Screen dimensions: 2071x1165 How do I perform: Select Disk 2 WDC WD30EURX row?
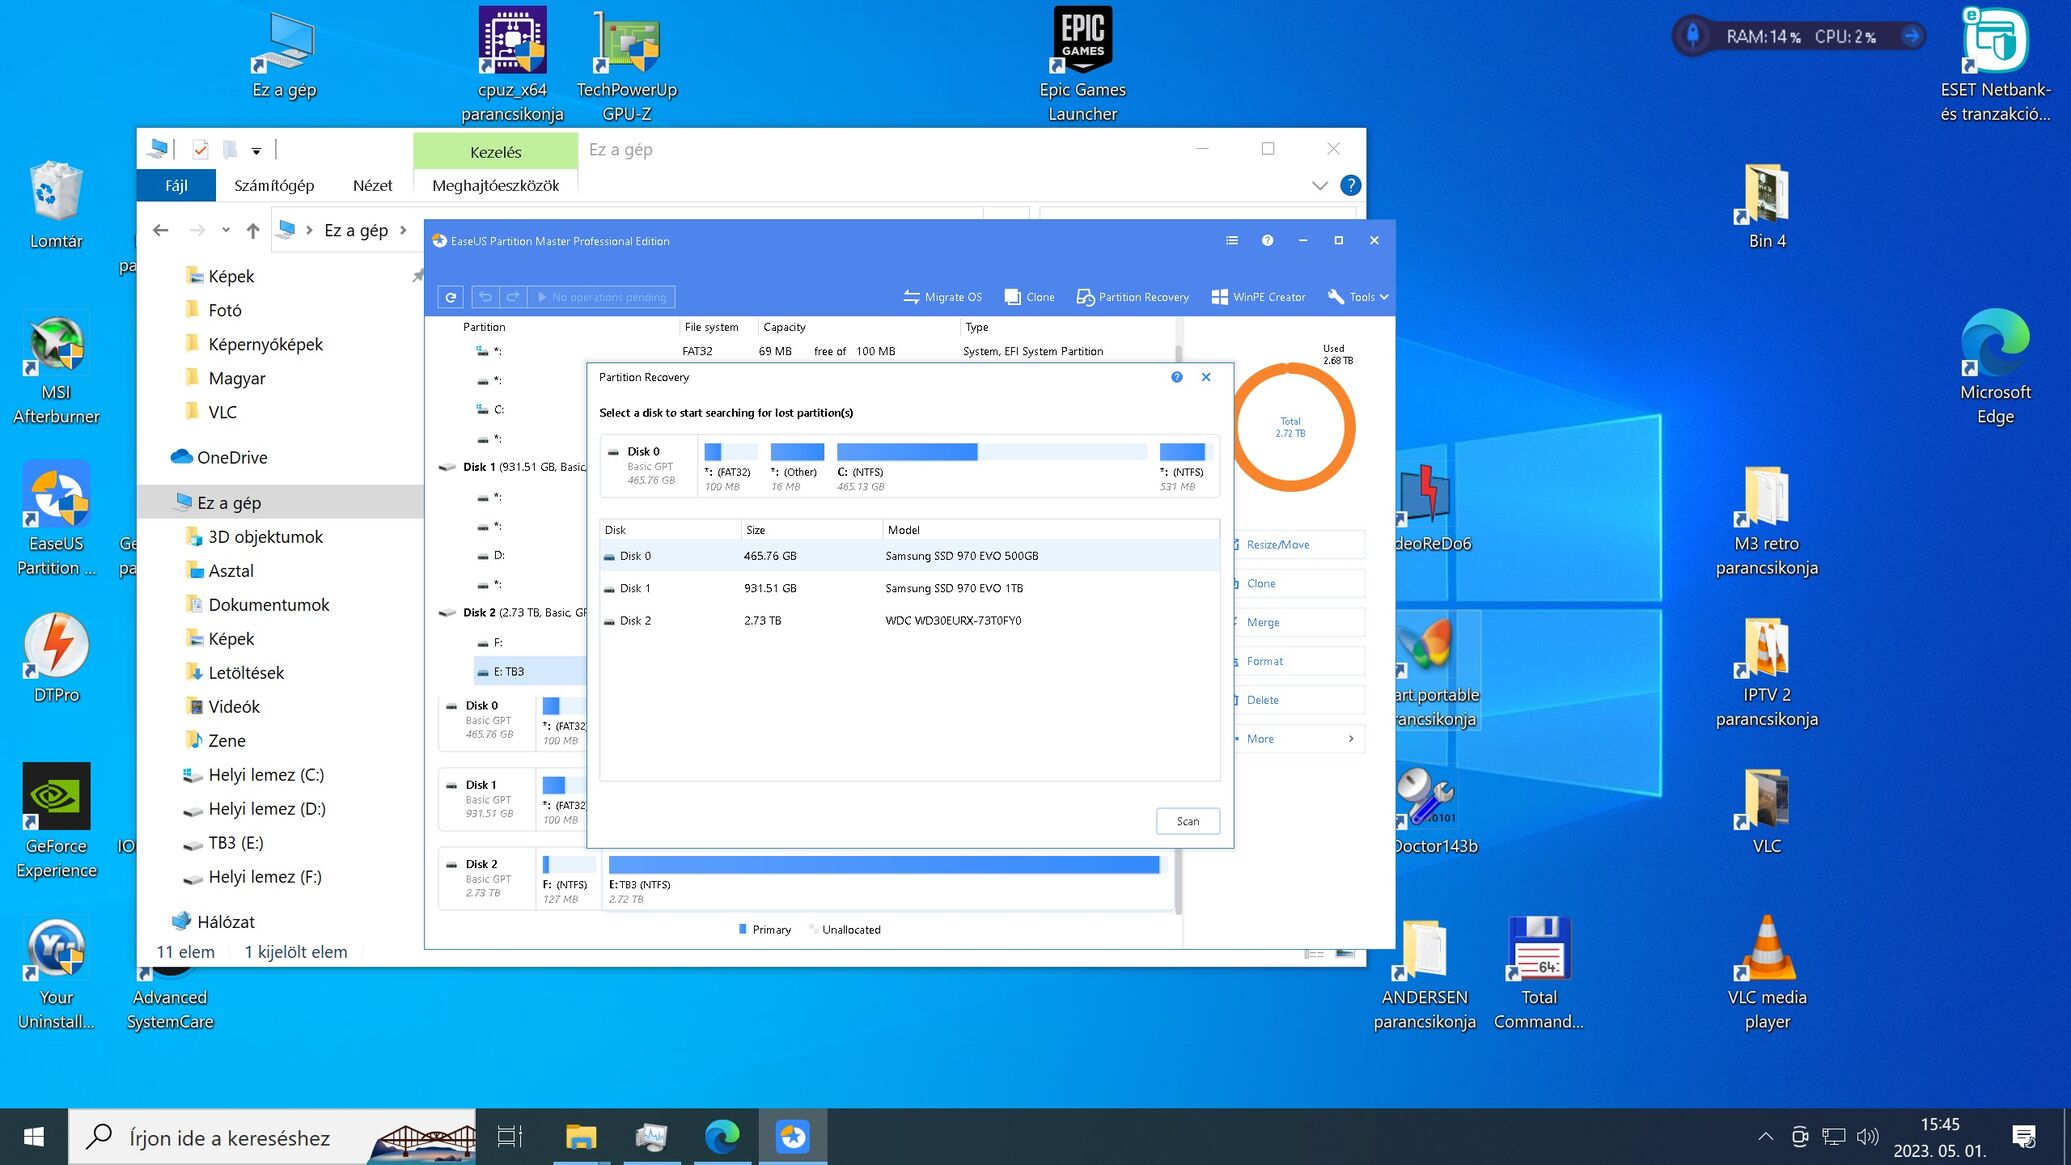click(909, 621)
